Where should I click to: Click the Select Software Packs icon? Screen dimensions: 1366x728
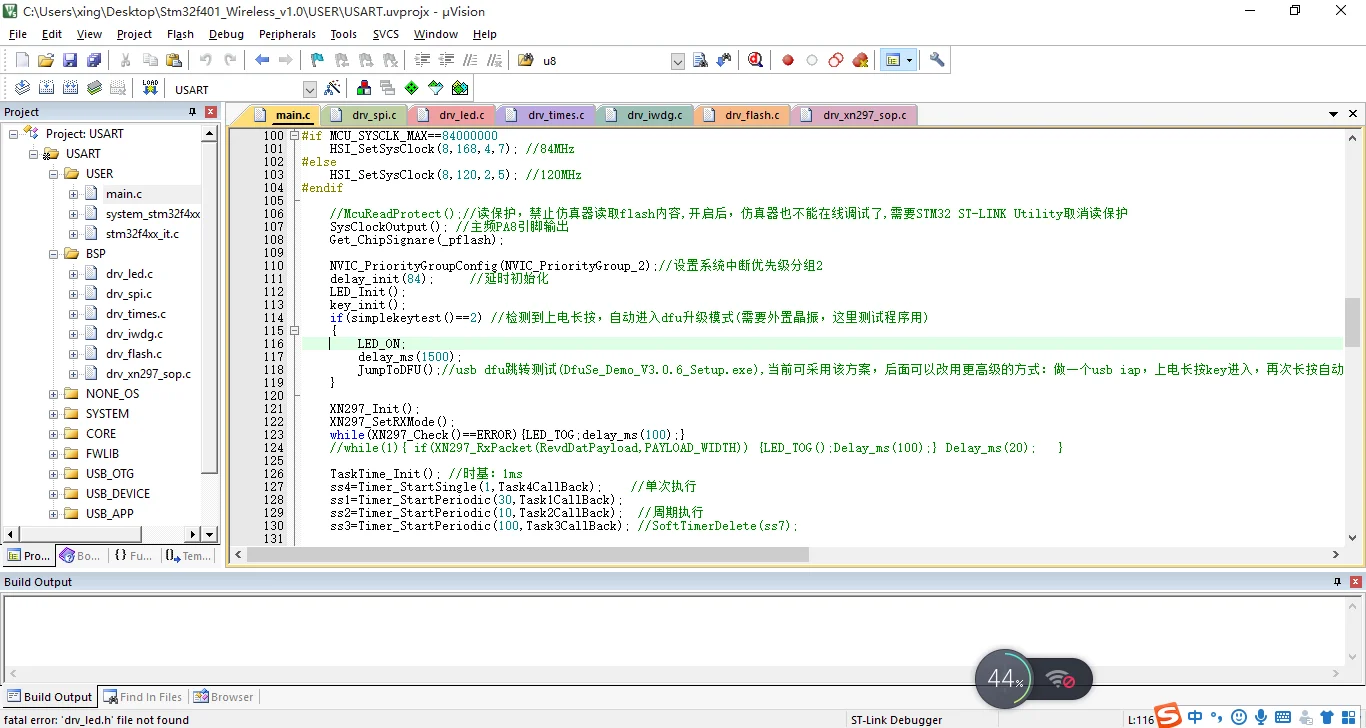point(435,88)
